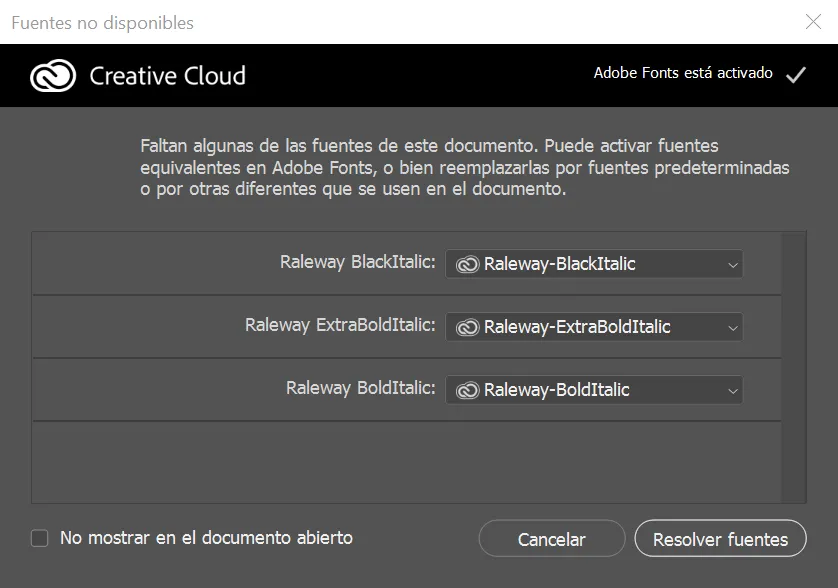Open the Raleway-ExtraBoldItalic replacement dropdown
This screenshot has width=838, height=588.
594,327
